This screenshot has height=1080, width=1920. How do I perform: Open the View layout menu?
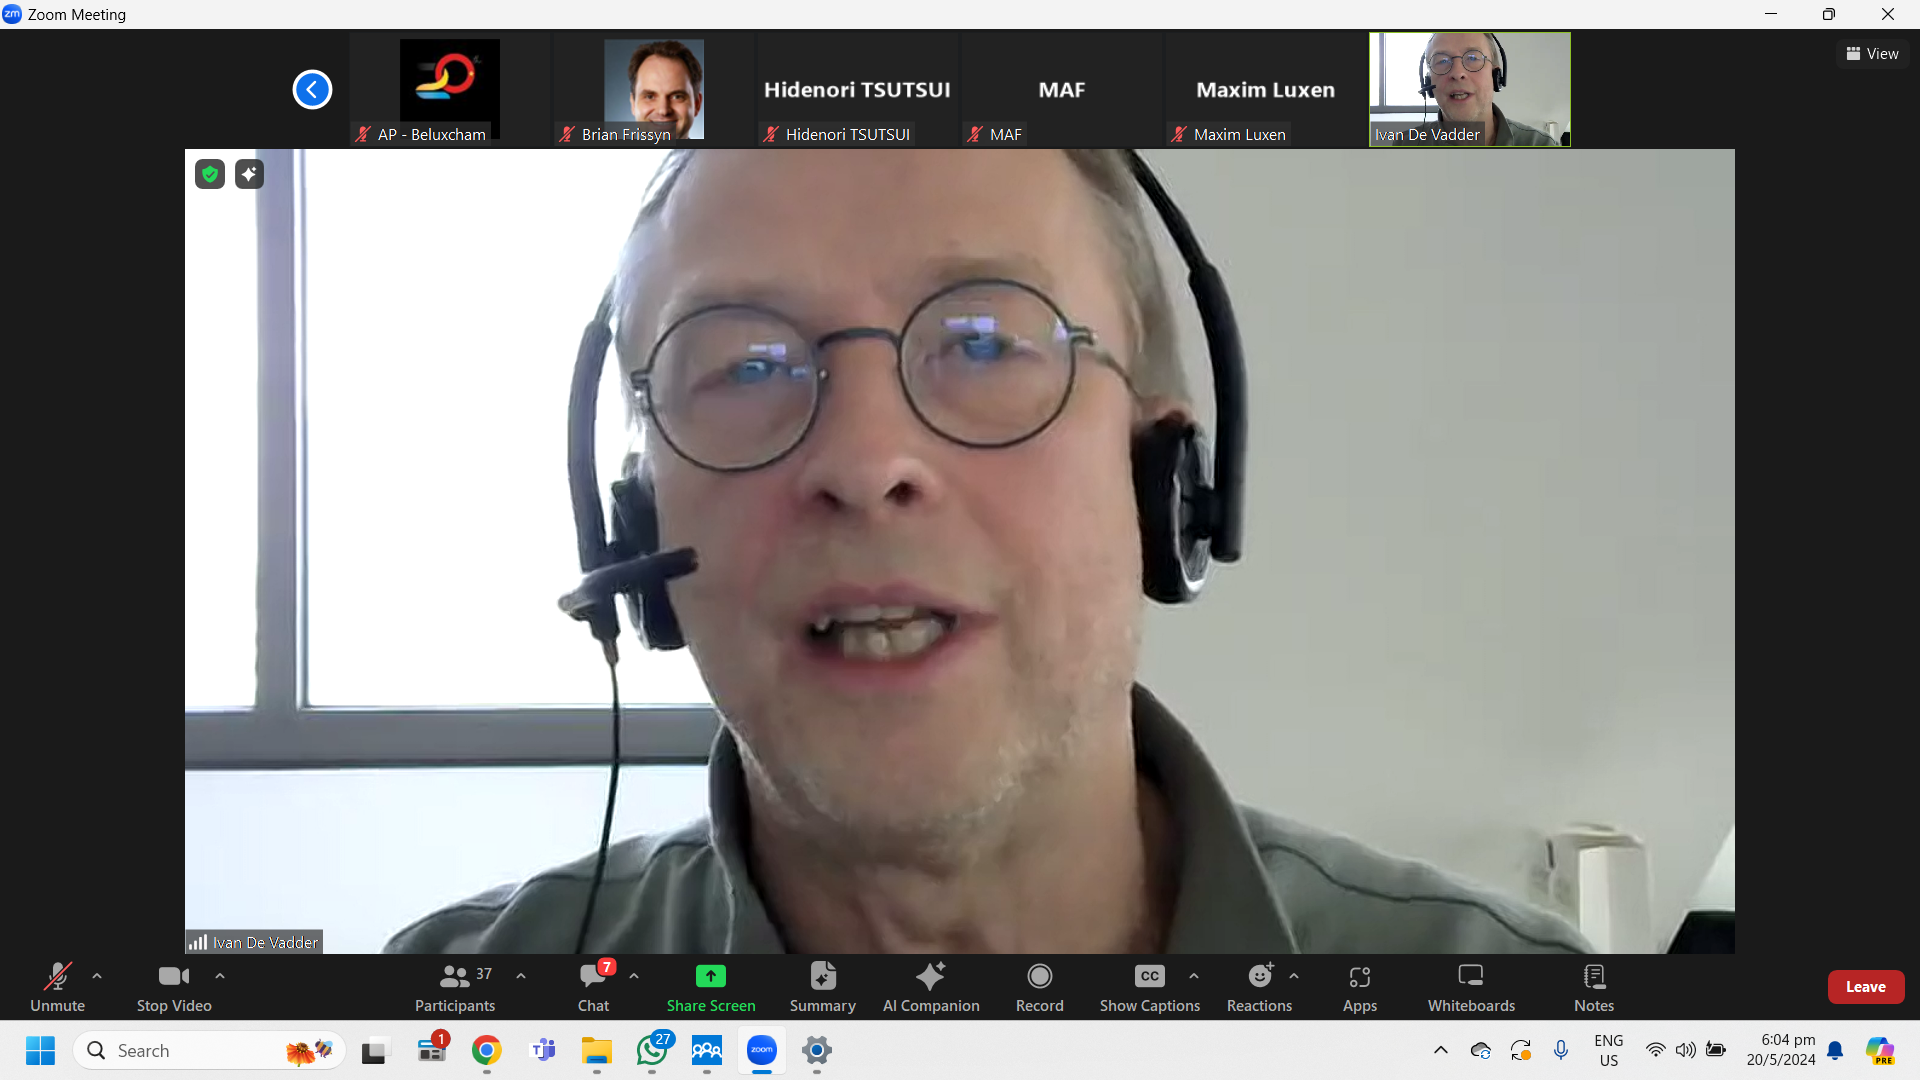(x=1872, y=54)
